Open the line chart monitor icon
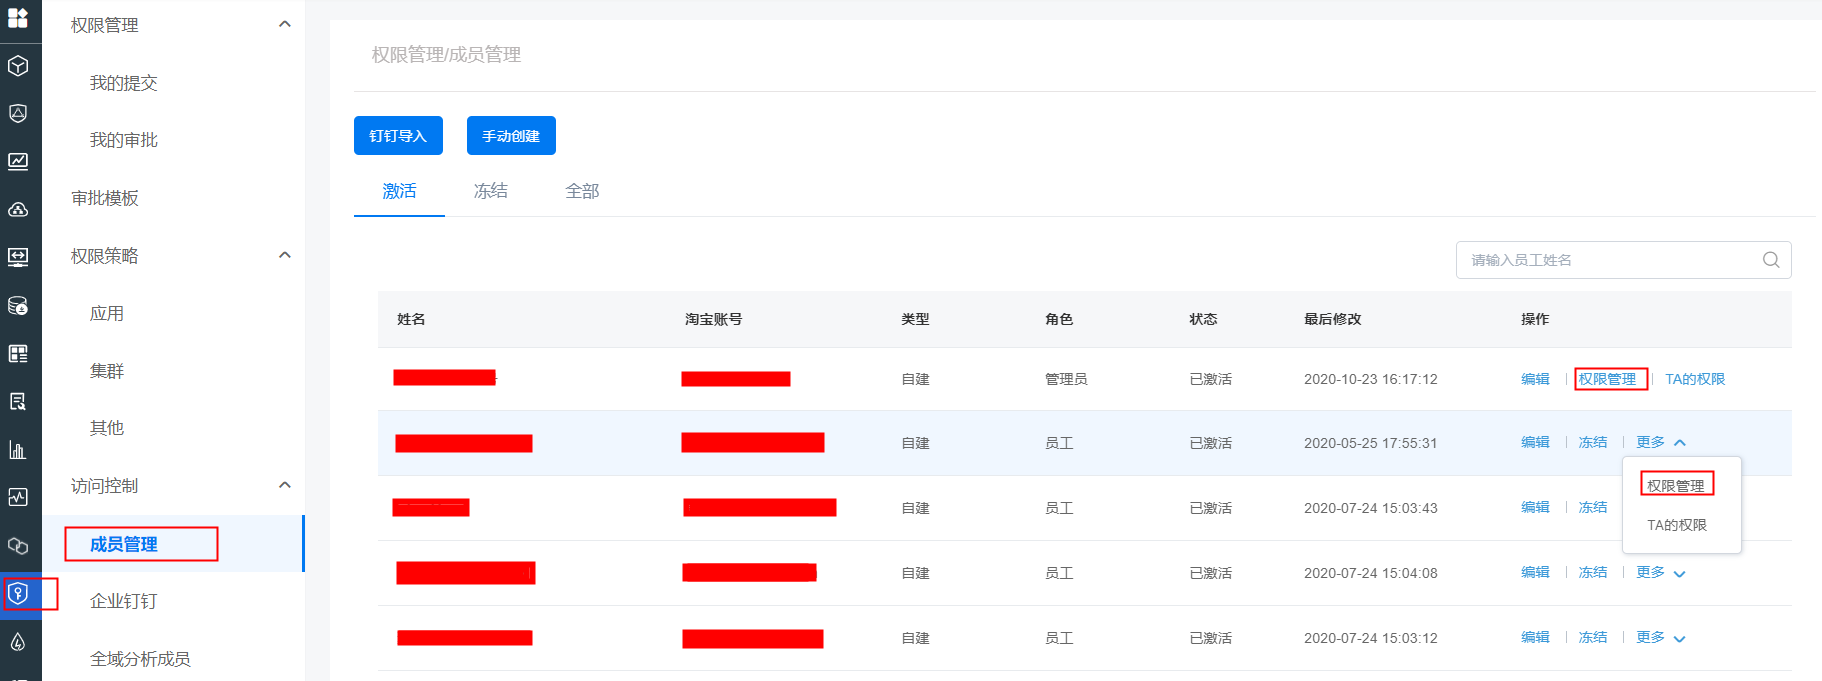Image resolution: width=1822 pixels, height=681 pixels. [18, 161]
